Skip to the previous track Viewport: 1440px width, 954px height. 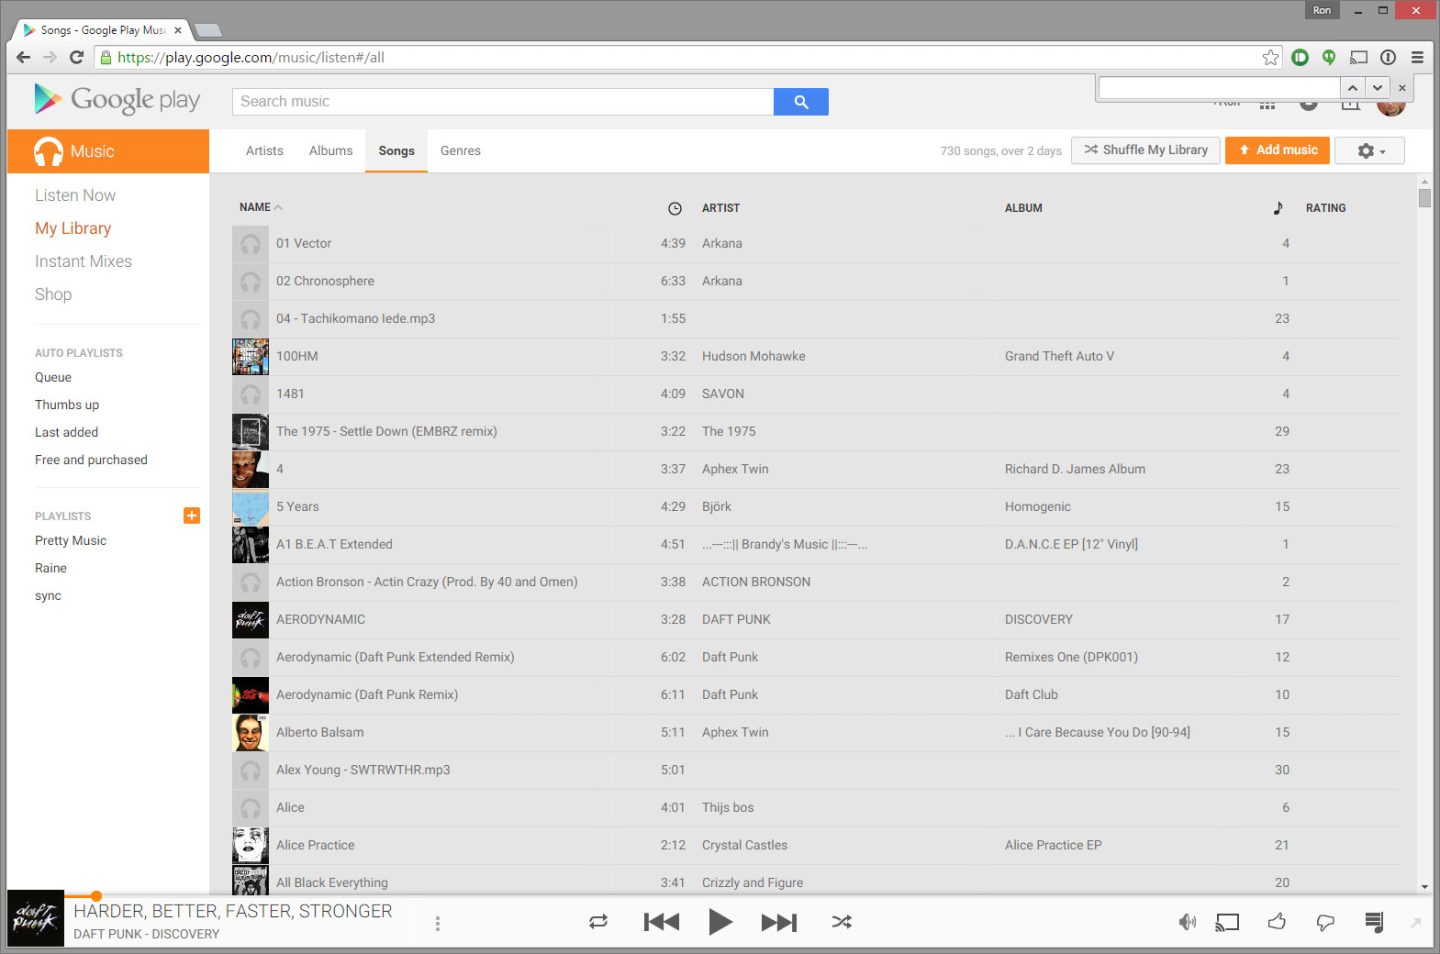pos(661,922)
